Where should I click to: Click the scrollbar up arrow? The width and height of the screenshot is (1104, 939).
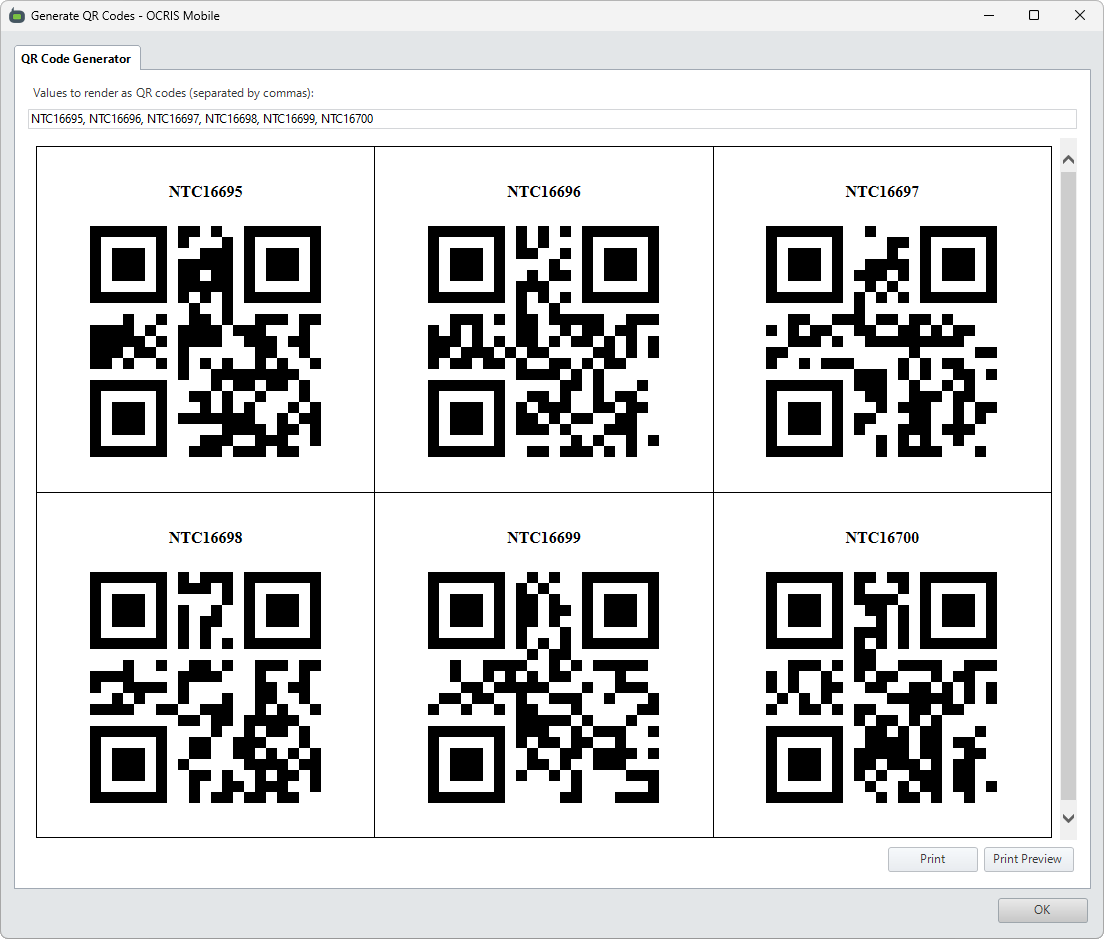(x=1068, y=160)
